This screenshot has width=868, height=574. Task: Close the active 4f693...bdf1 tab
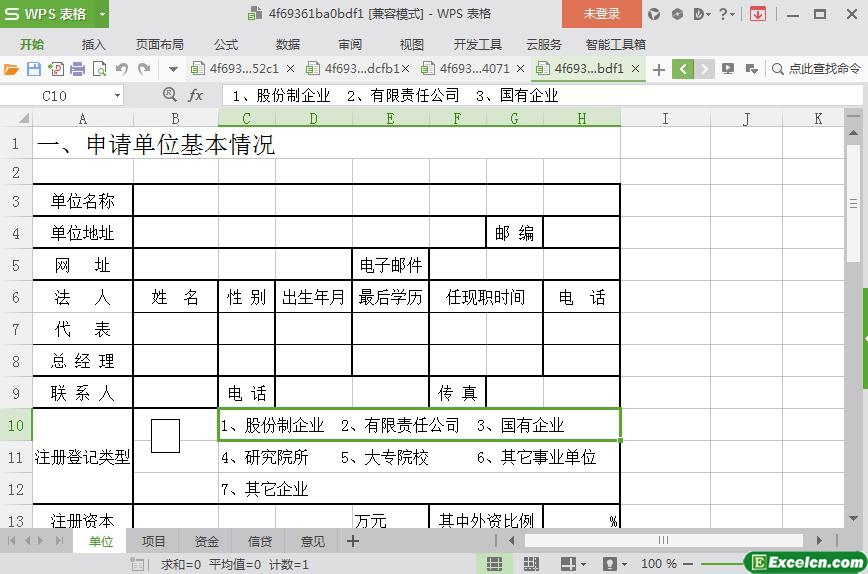pyautogui.click(x=636, y=69)
